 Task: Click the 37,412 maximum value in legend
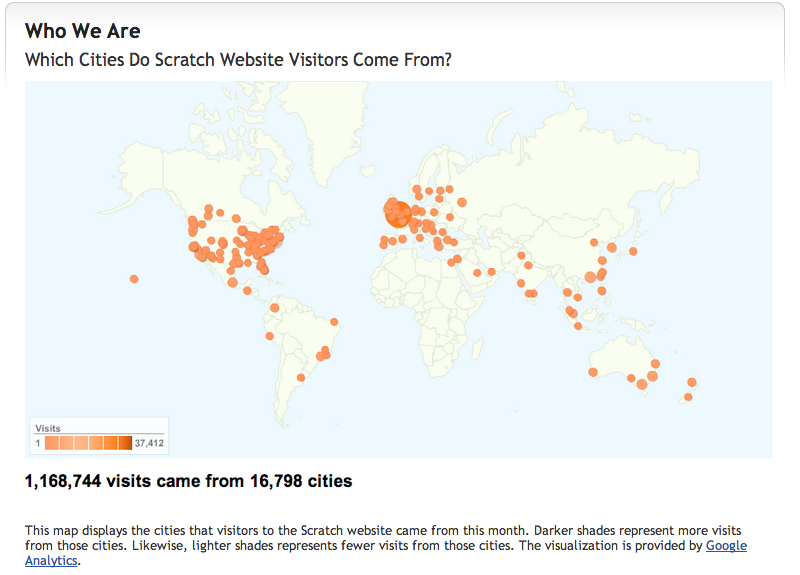tap(148, 442)
